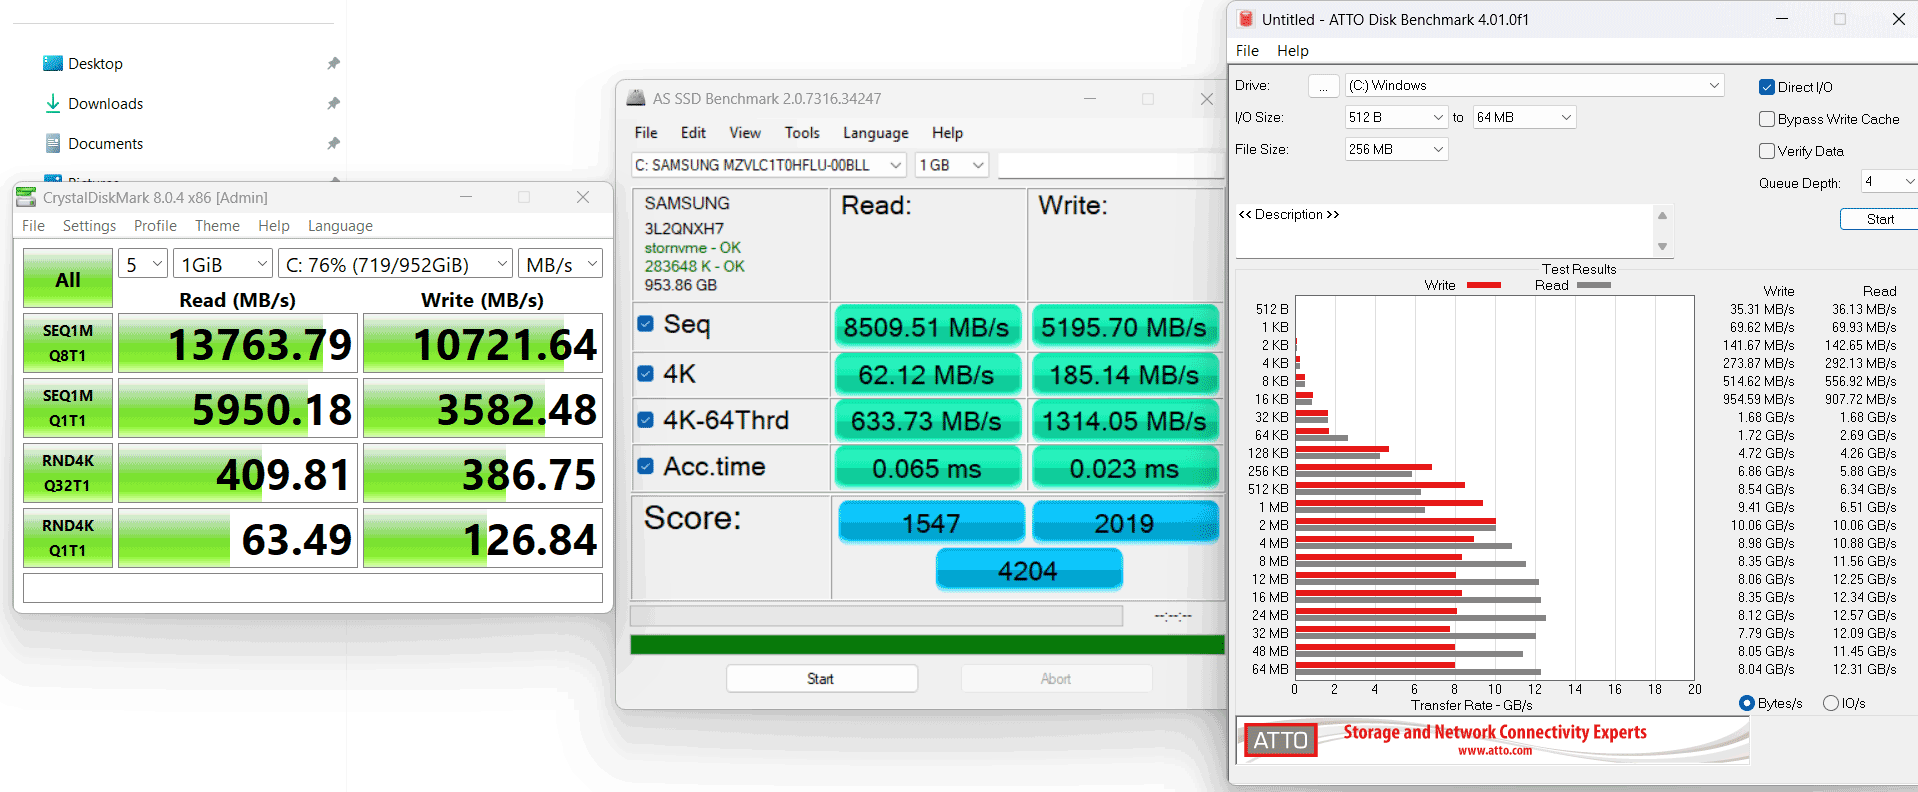Unpin Desktop using its pin icon
This screenshot has width=1918, height=792.
click(334, 63)
